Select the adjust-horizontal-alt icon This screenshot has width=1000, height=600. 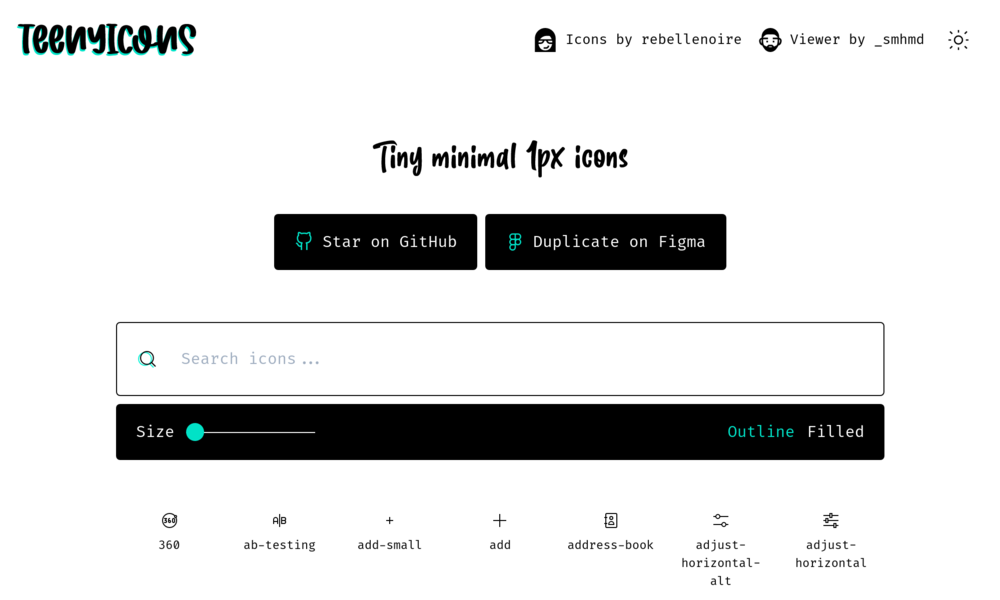(x=721, y=521)
